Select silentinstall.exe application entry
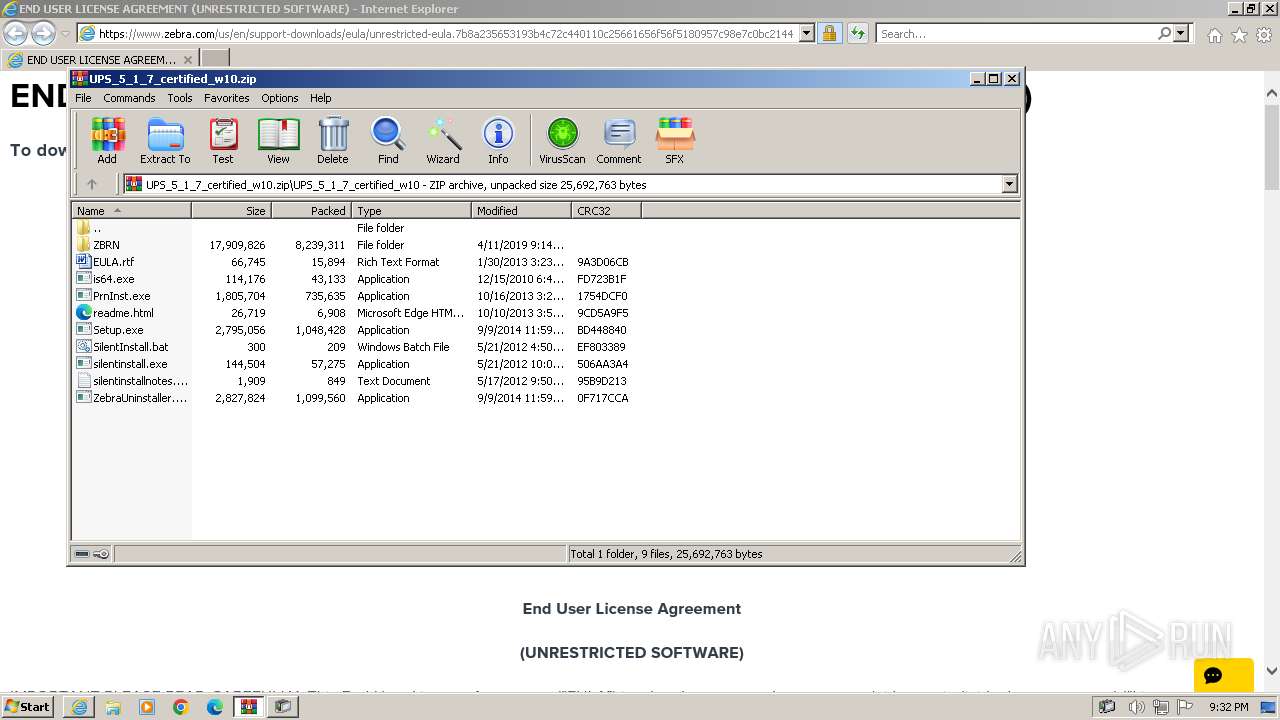The width and height of the screenshot is (1280, 720). [130, 364]
